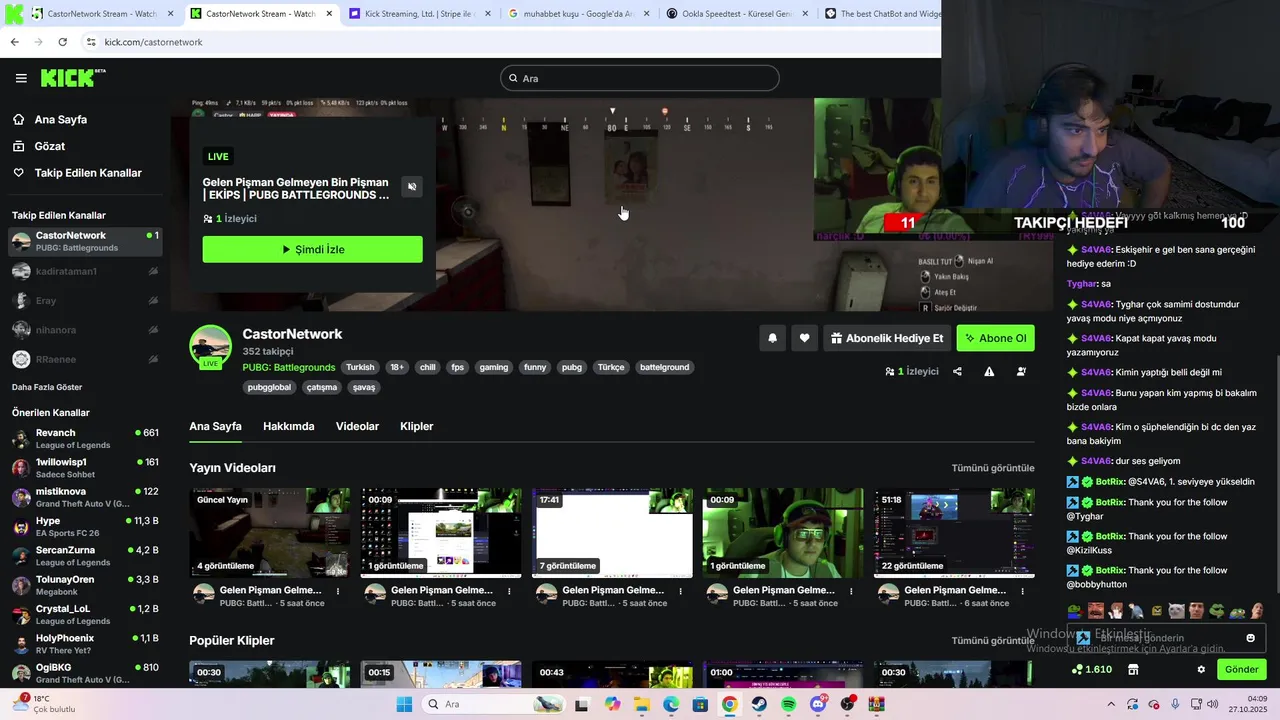This screenshot has height=720, width=1280.
Task: Open the hamburger sidebar menu
Action: [x=21, y=78]
